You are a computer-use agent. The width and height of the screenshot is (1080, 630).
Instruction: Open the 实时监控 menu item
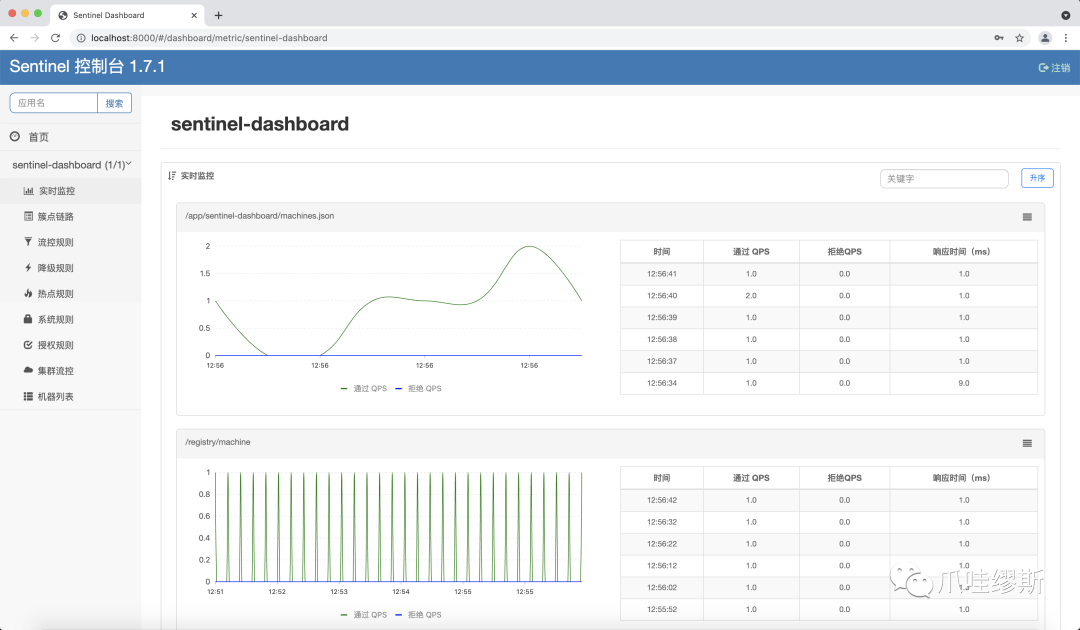tap(70, 191)
